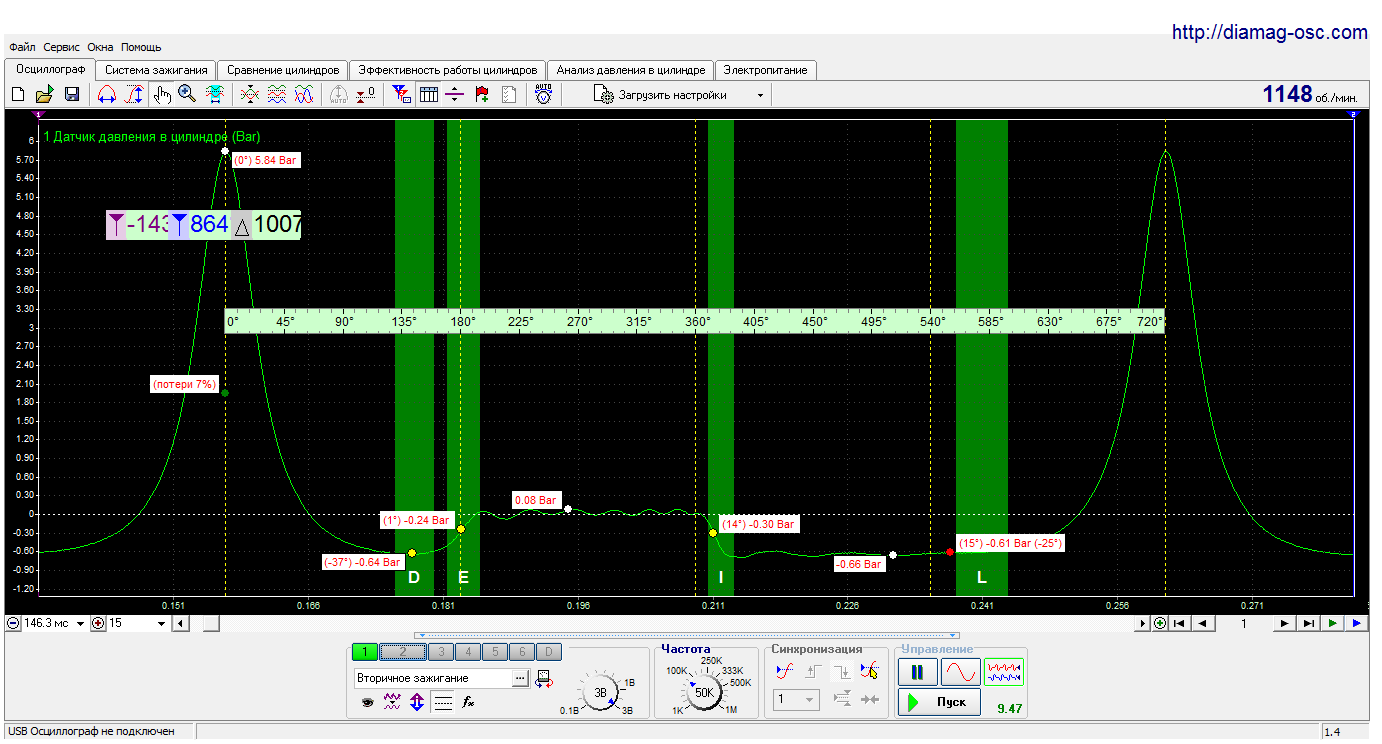
Task: Switch to Эффективность работы цилиндров tab
Action: click(x=448, y=70)
